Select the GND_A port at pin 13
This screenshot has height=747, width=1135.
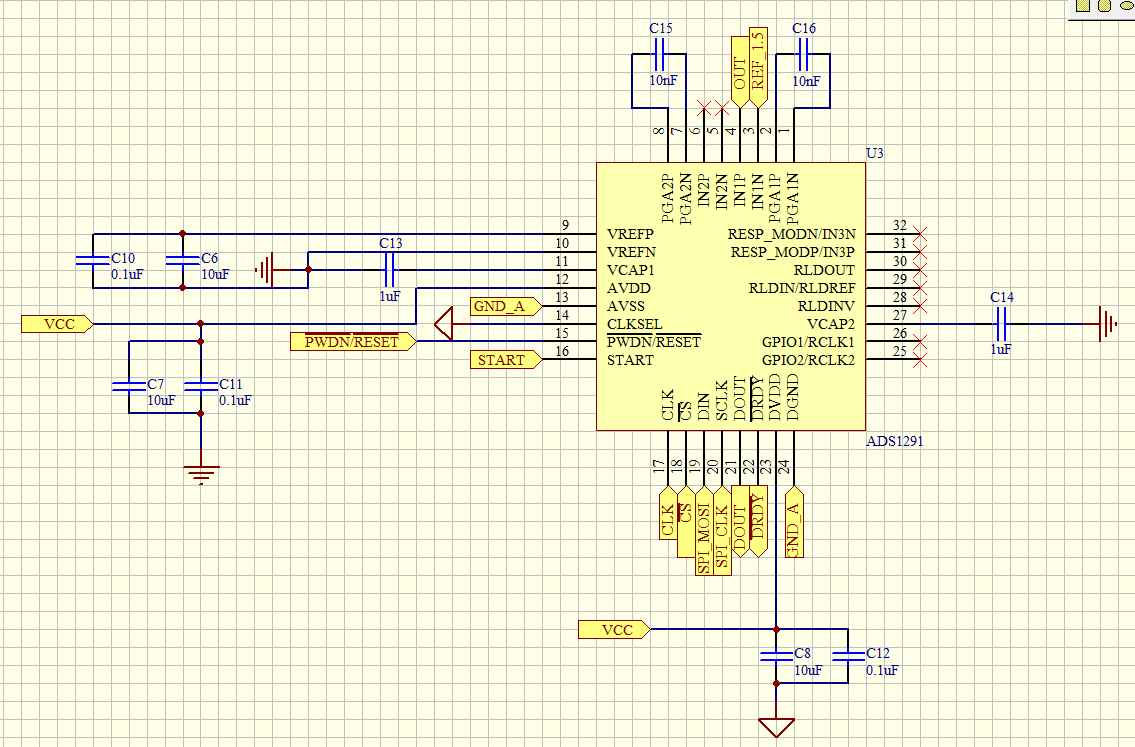point(506,306)
